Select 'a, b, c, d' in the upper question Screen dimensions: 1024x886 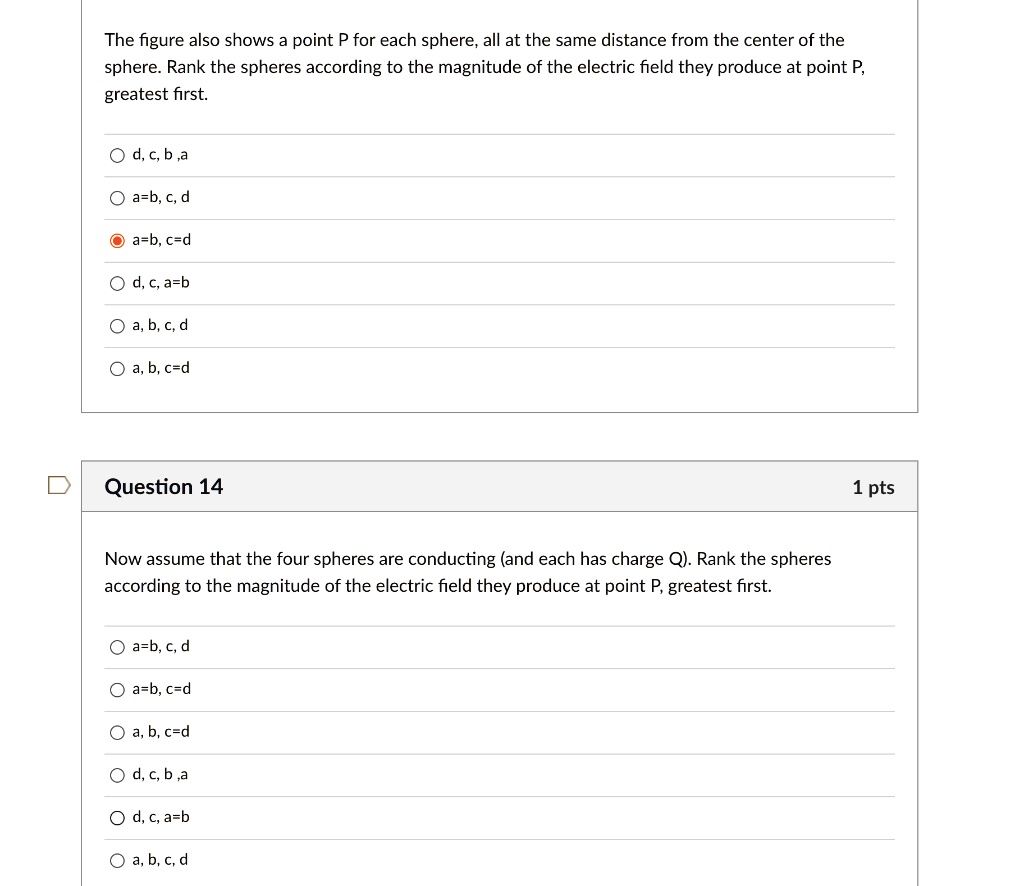118,326
